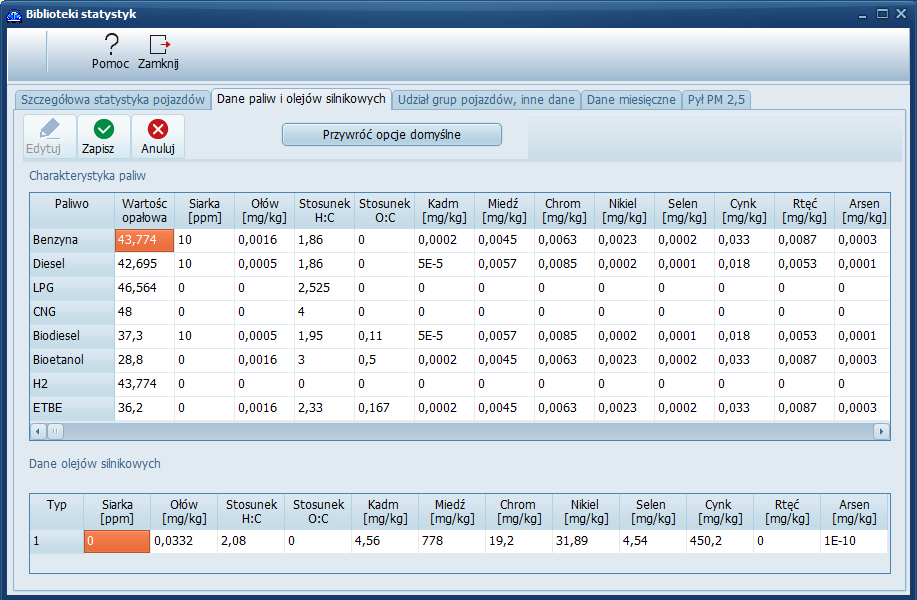Viewport: 917px width, 600px height.
Task: Click Siarka [ppm] header in fuel table
Action: [x=205, y=211]
